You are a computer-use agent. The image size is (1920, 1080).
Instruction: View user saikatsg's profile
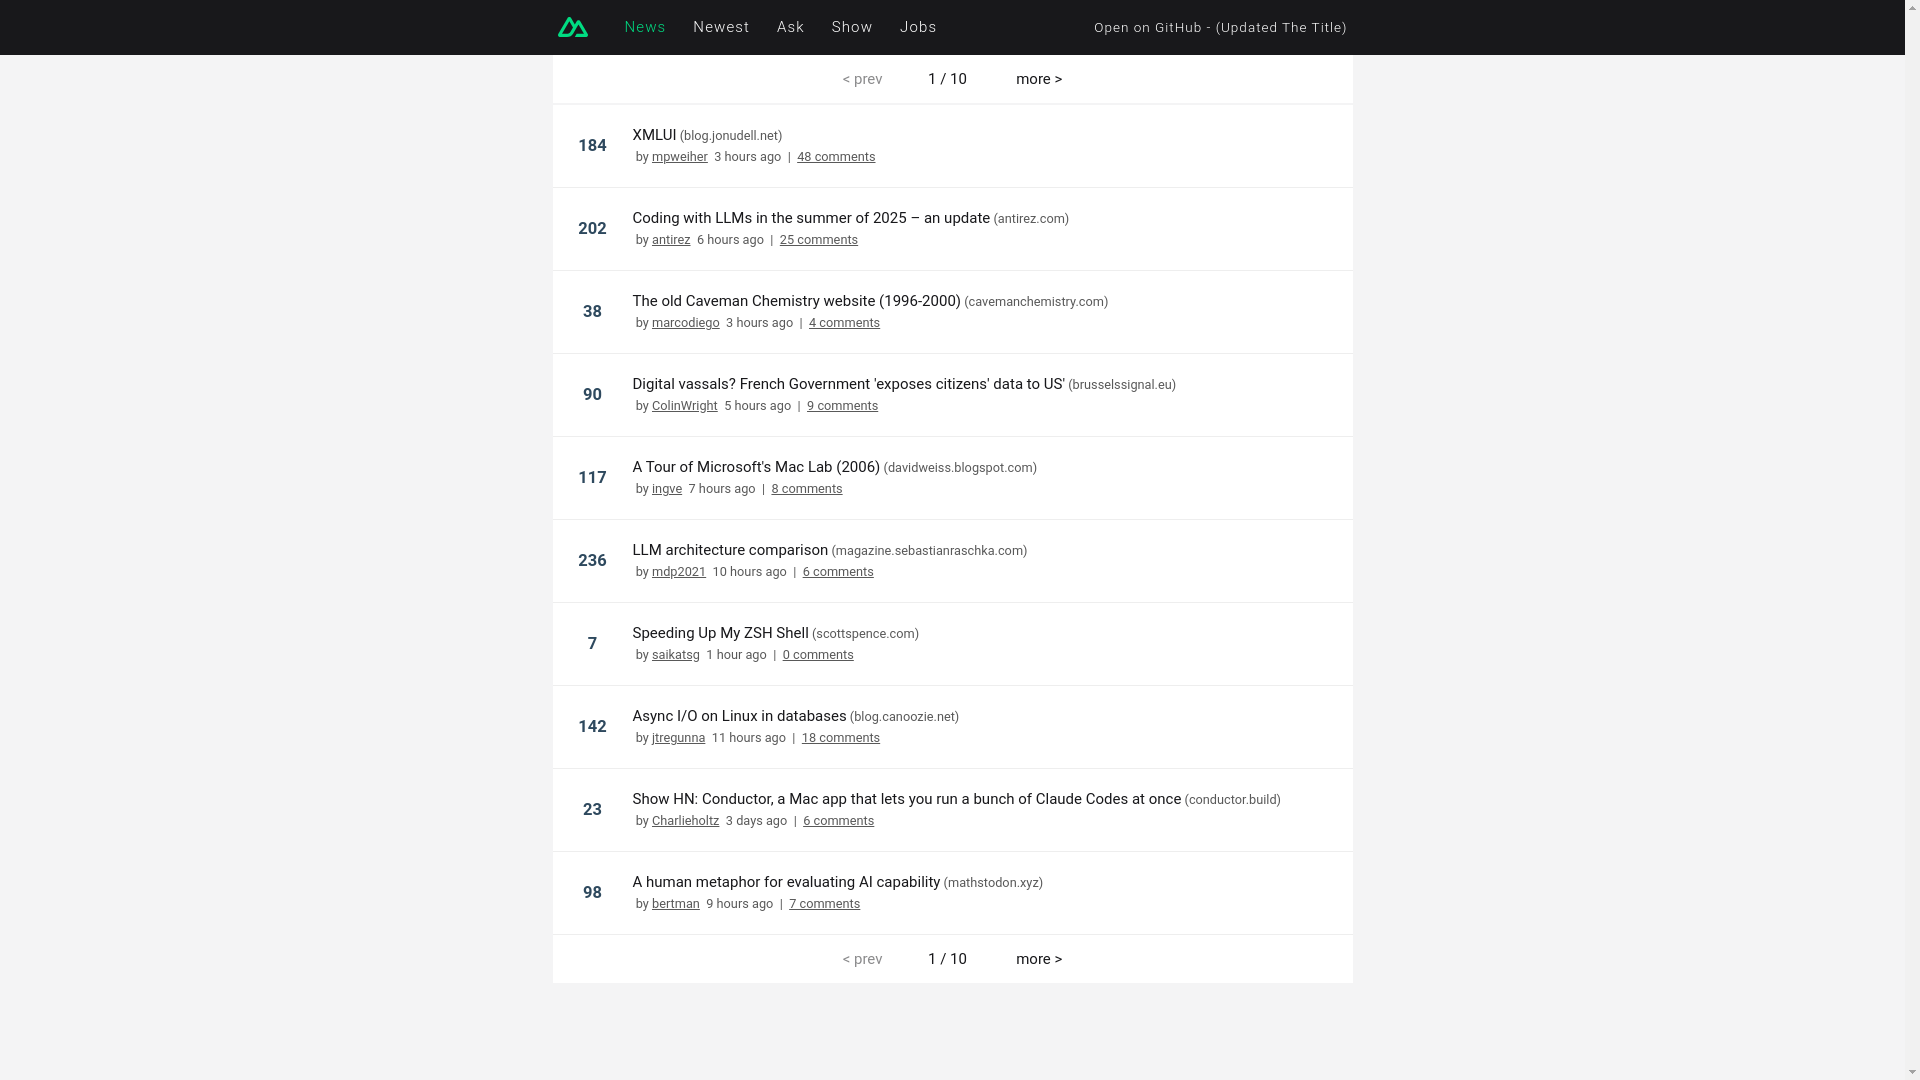676,655
